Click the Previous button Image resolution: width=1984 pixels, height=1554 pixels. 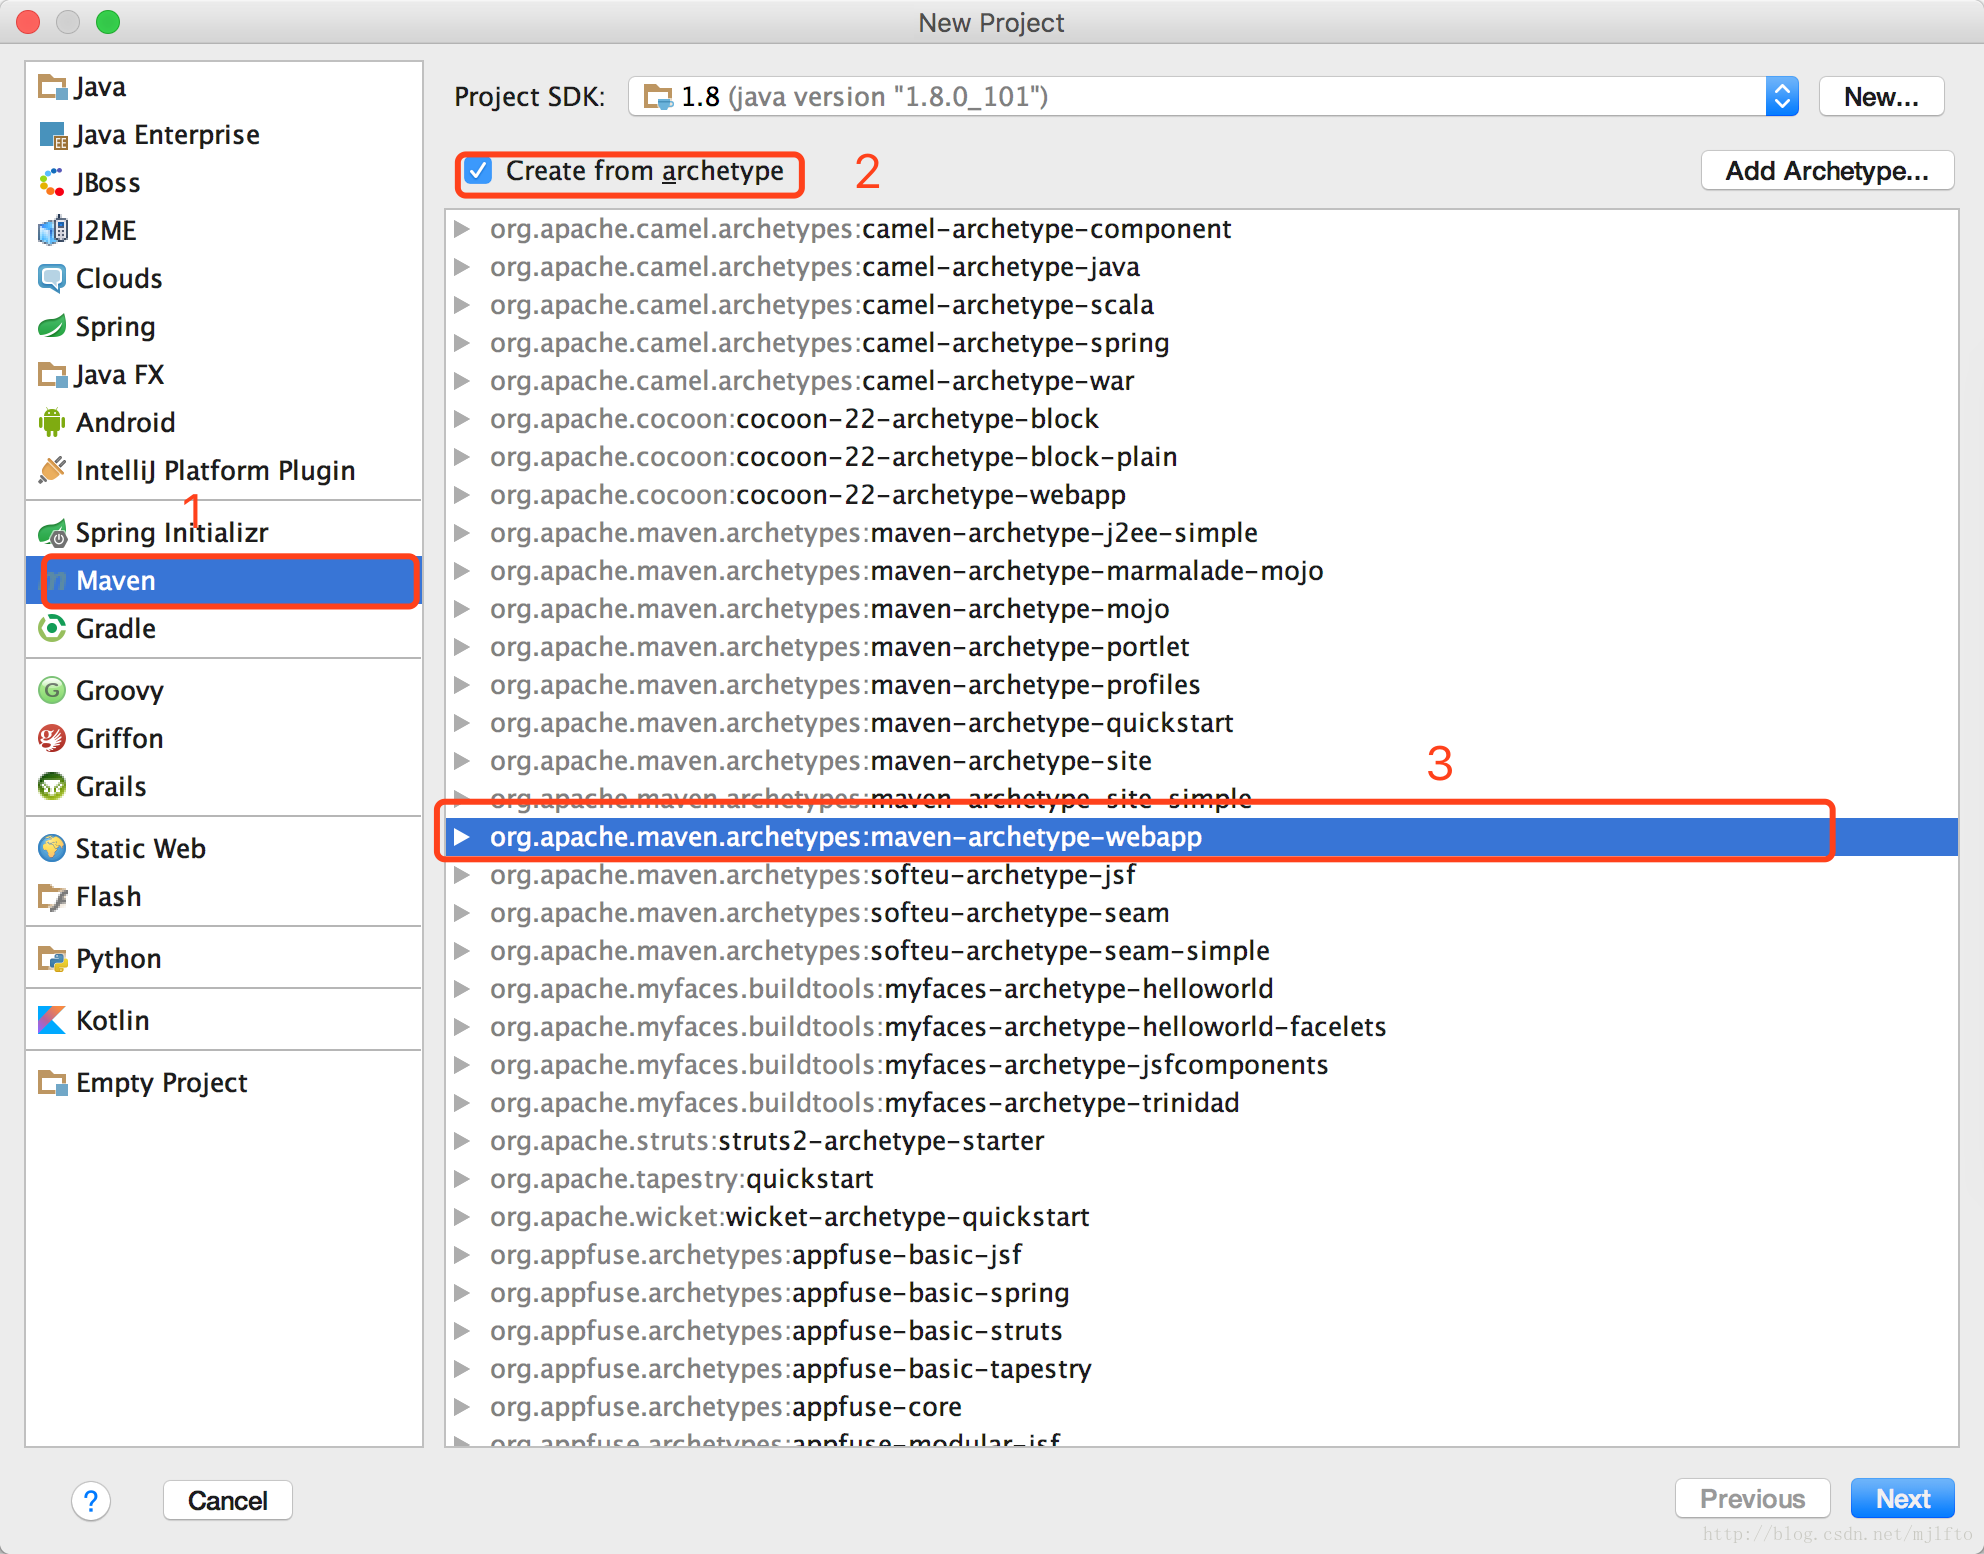coord(1752,1498)
